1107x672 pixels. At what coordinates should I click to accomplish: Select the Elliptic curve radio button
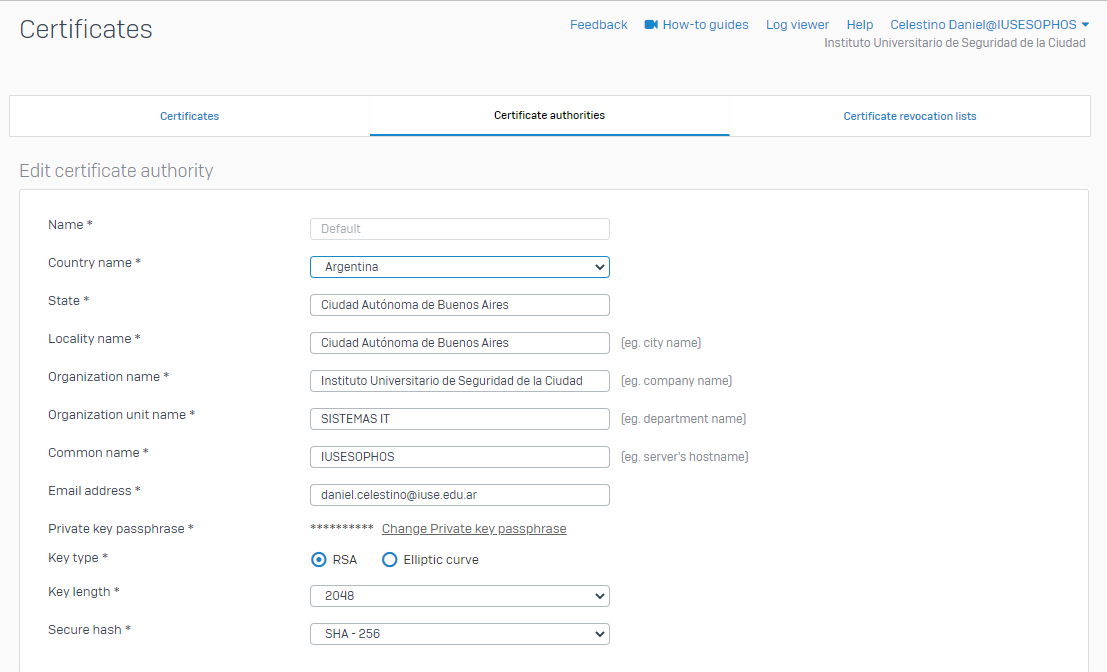pos(390,560)
